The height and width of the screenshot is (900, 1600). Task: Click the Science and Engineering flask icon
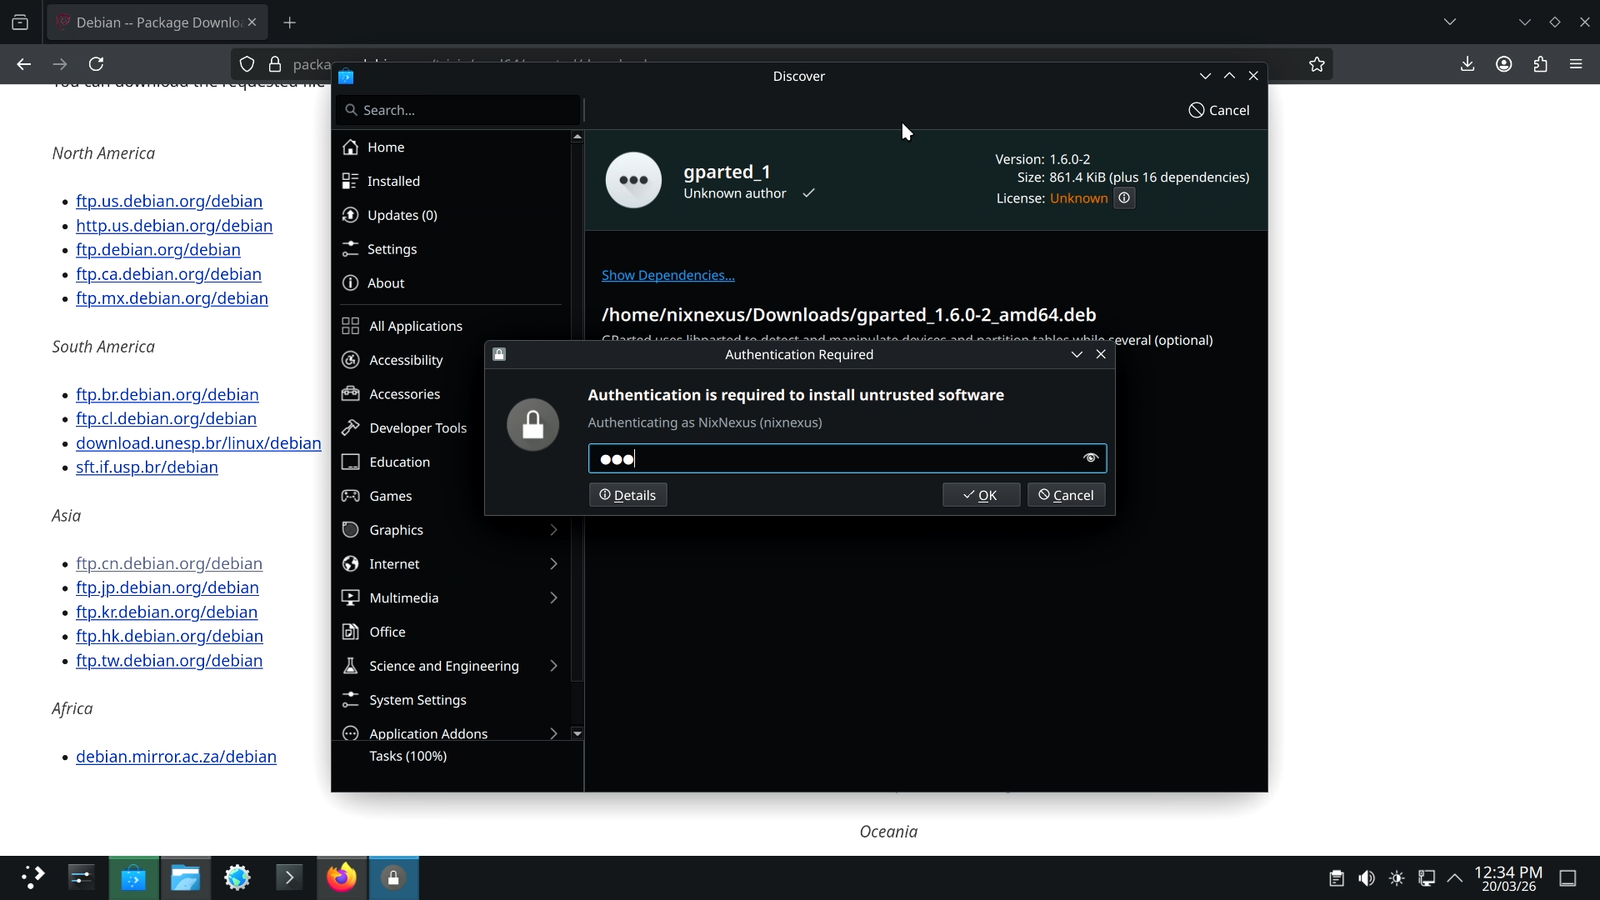coord(350,666)
